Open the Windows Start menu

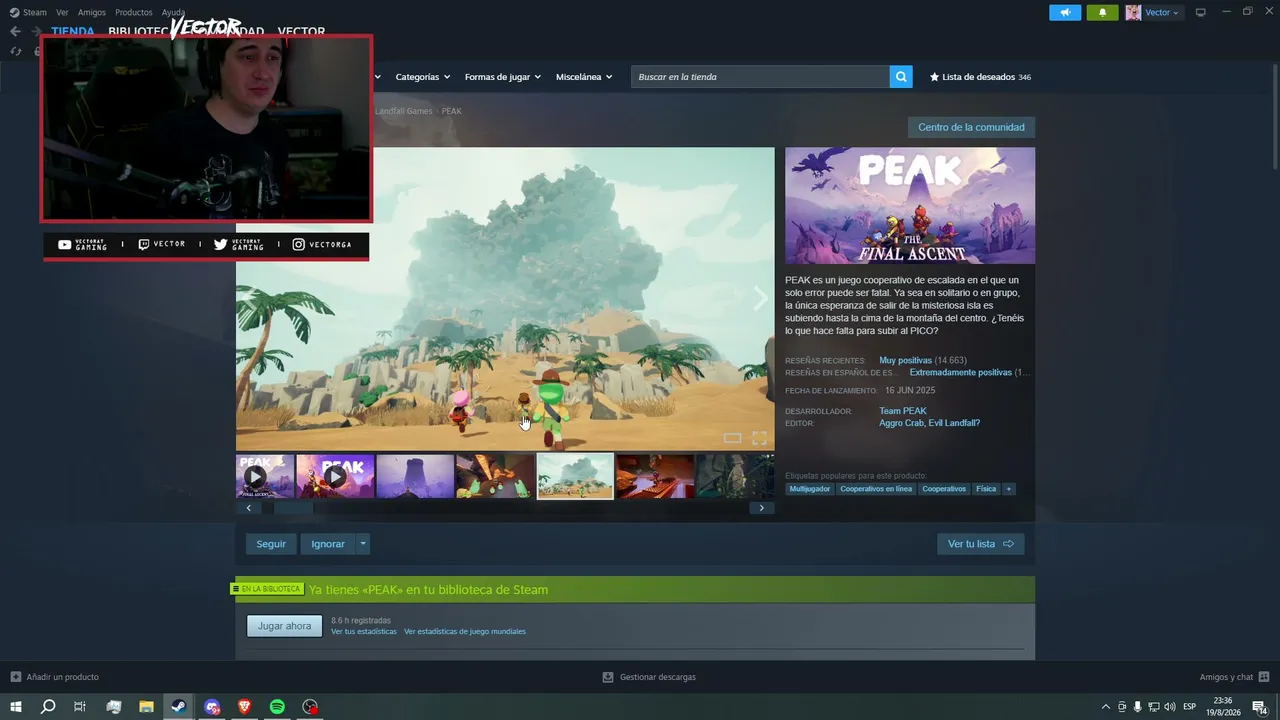tap(15, 707)
